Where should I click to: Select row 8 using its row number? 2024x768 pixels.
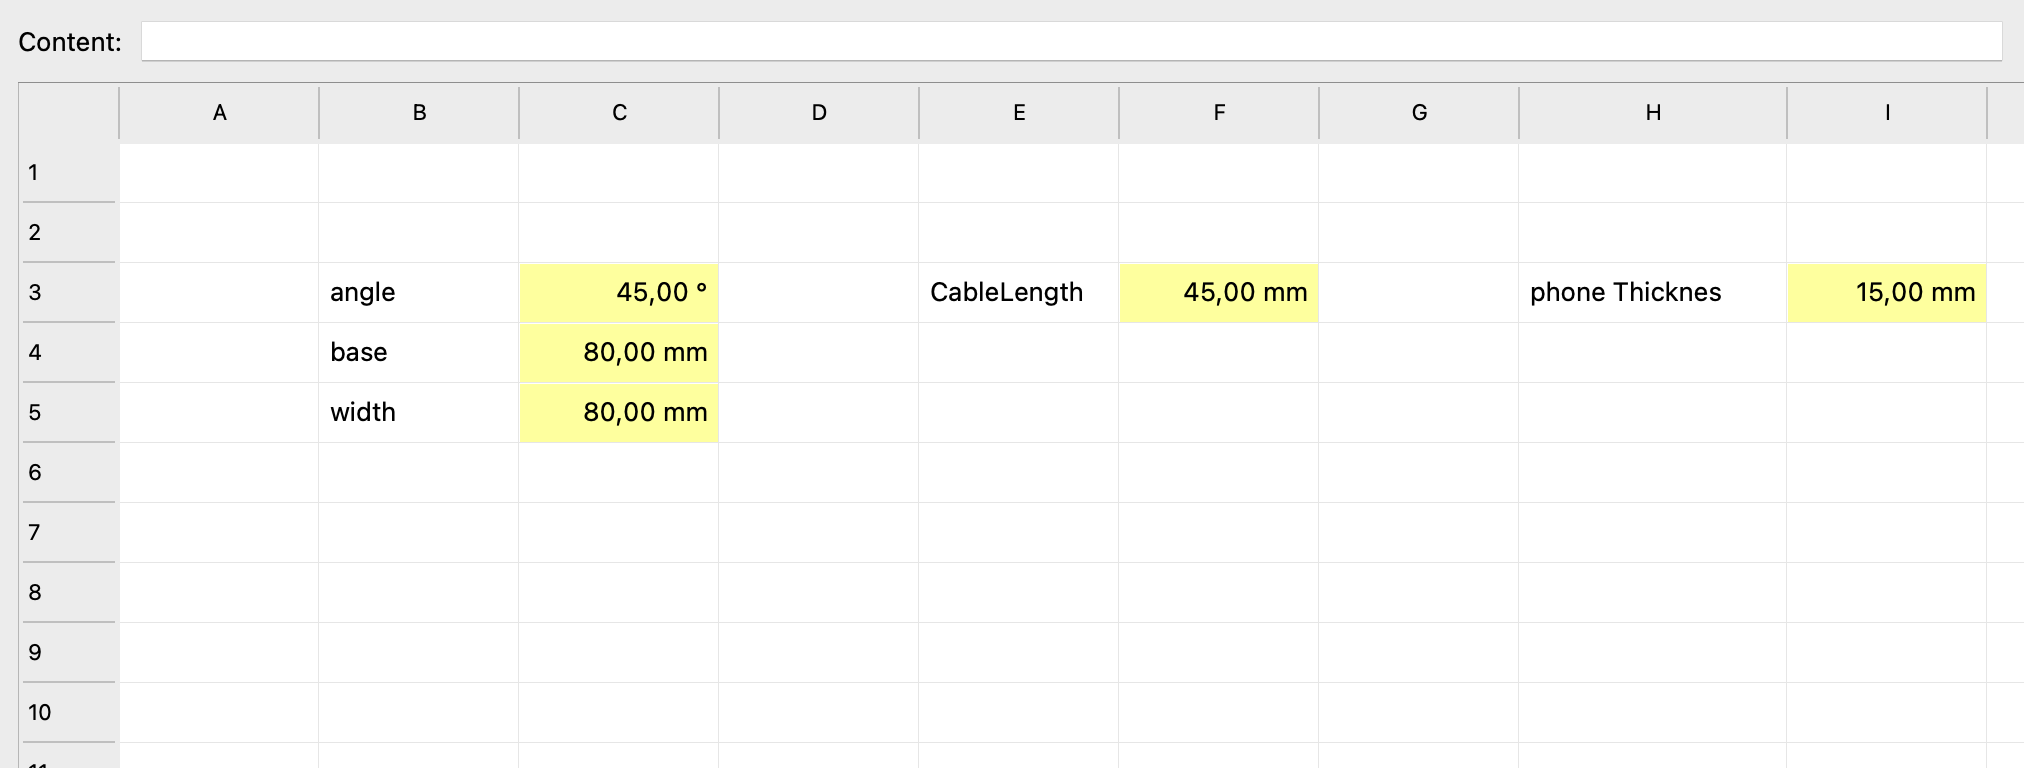click(68, 592)
